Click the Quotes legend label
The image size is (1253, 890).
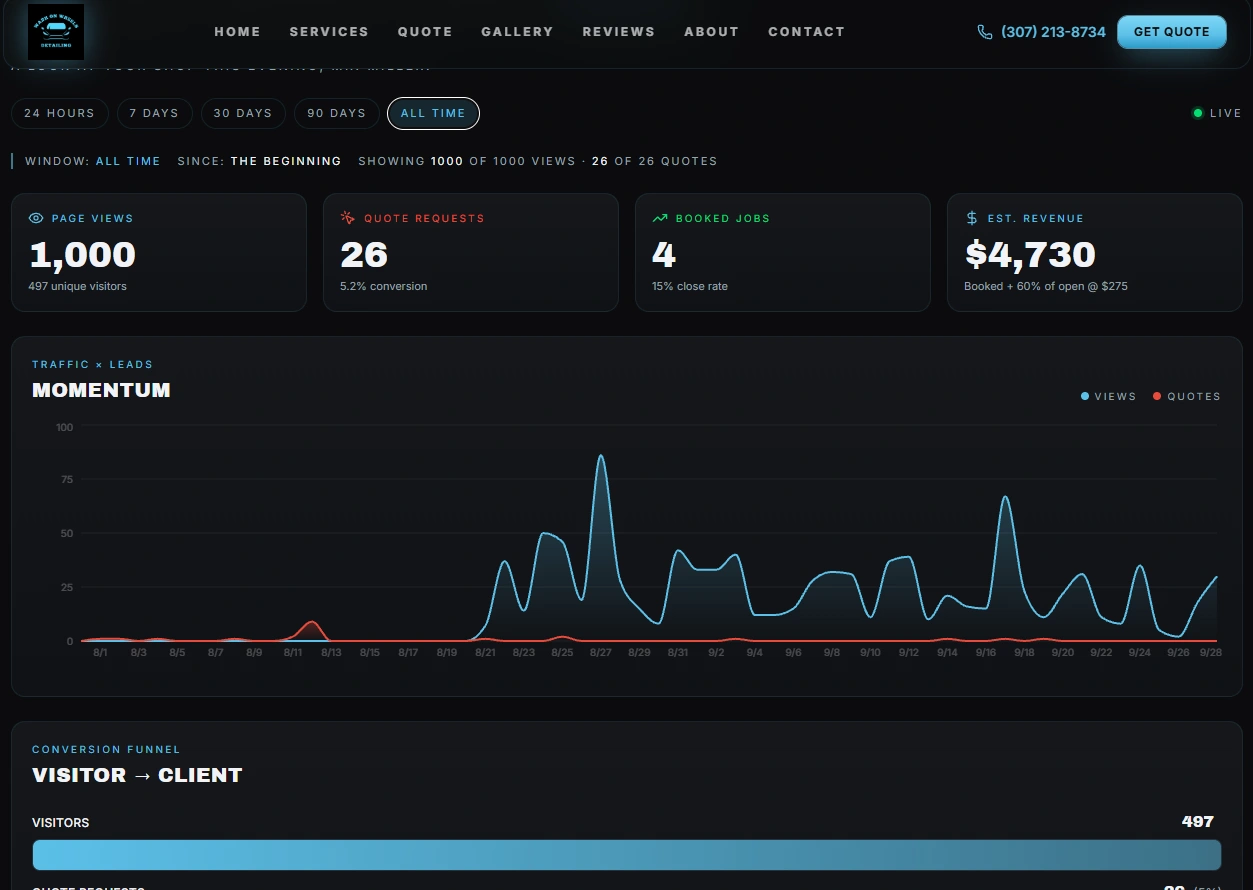pos(1194,397)
